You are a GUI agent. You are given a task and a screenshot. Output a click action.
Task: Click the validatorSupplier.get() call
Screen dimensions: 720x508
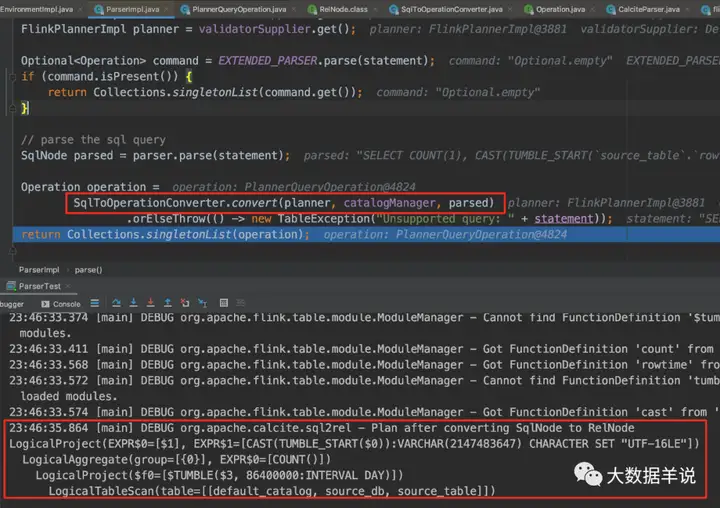[274, 29]
